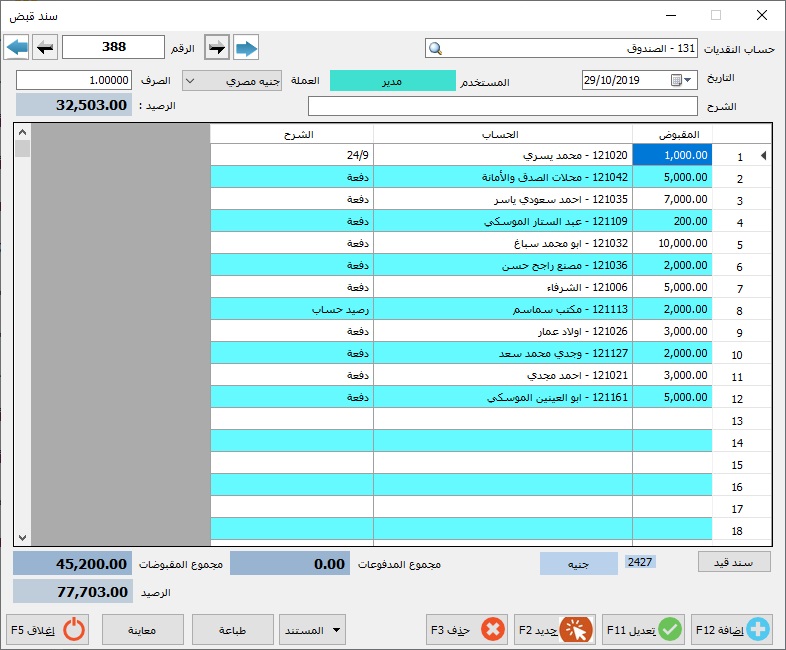The height and width of the screenshot is (650, 786).
Task: Click the description cell 24/9
Action: point(292,155)
